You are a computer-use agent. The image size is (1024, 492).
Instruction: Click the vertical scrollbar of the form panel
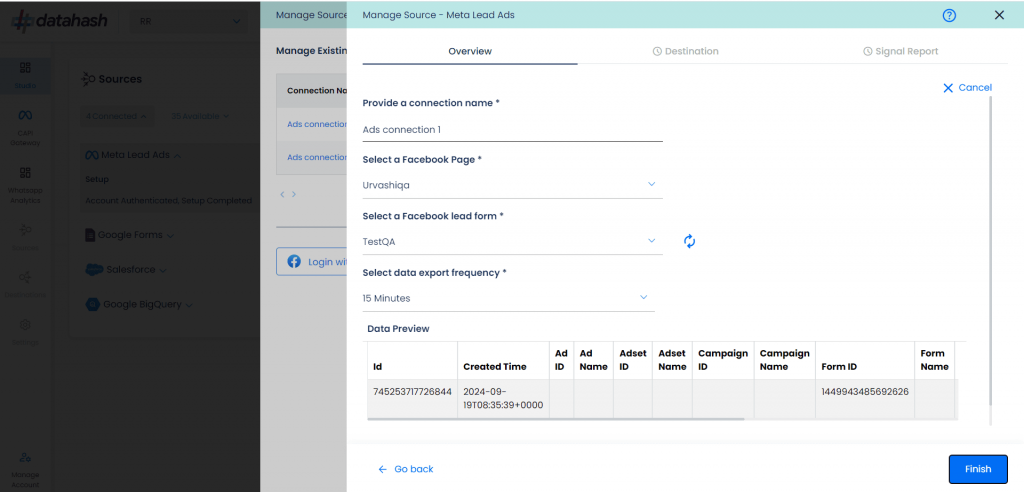point(991,250)
